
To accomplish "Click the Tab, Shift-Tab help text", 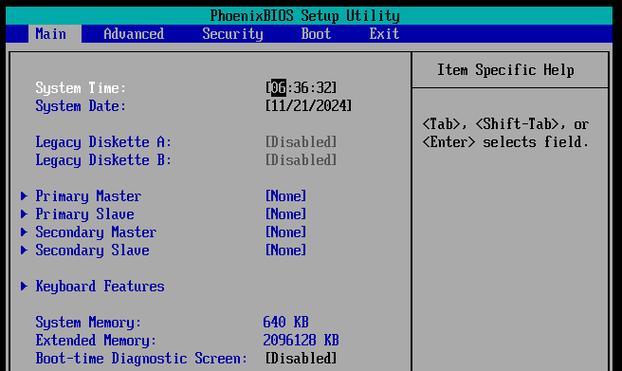I will point(506,133).
